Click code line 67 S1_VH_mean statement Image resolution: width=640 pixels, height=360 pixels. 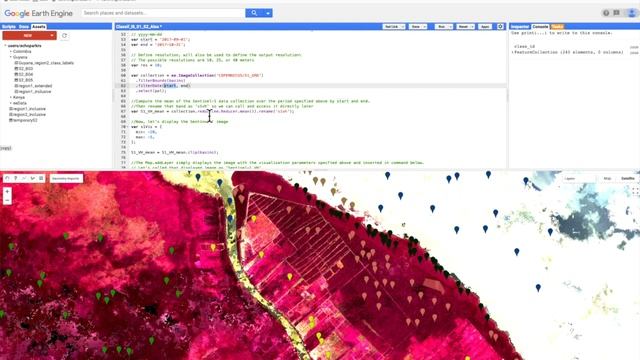212,111
